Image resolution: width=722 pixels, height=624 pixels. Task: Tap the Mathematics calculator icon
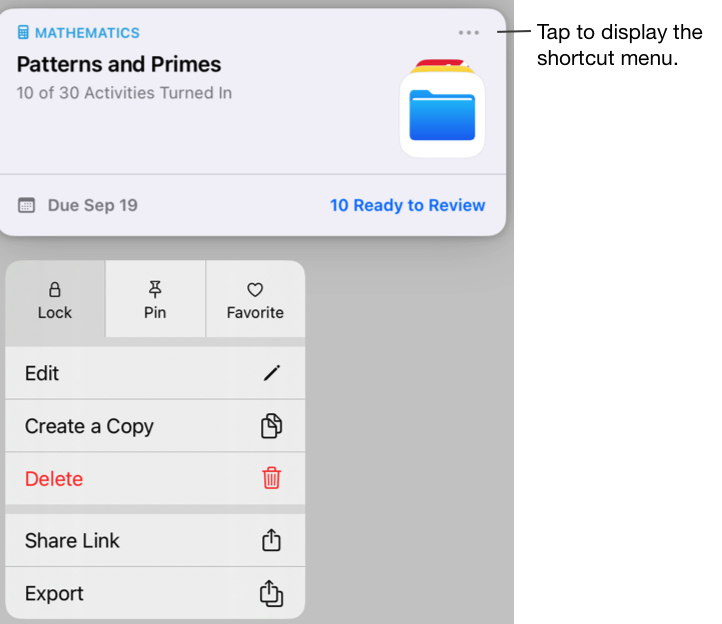click(x=24, y=33)
